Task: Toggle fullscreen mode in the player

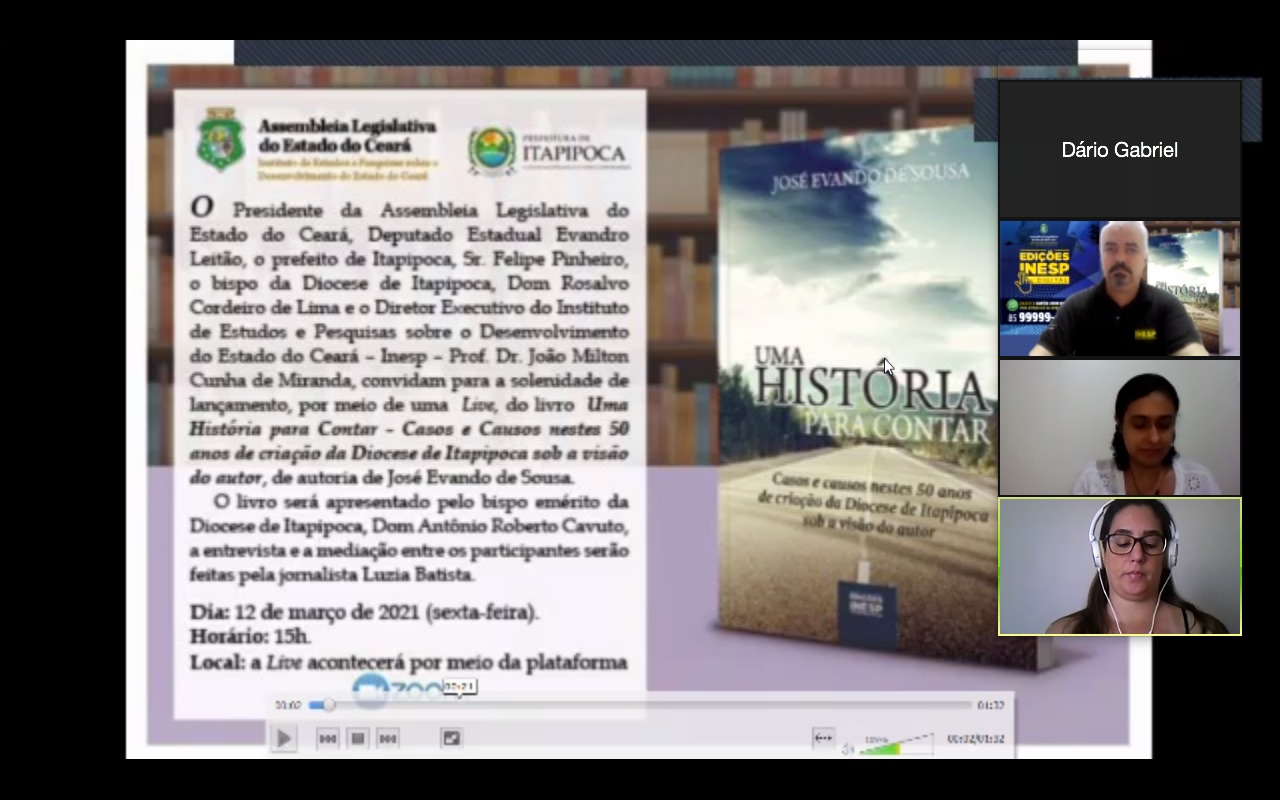Action: tap(451, 738)
